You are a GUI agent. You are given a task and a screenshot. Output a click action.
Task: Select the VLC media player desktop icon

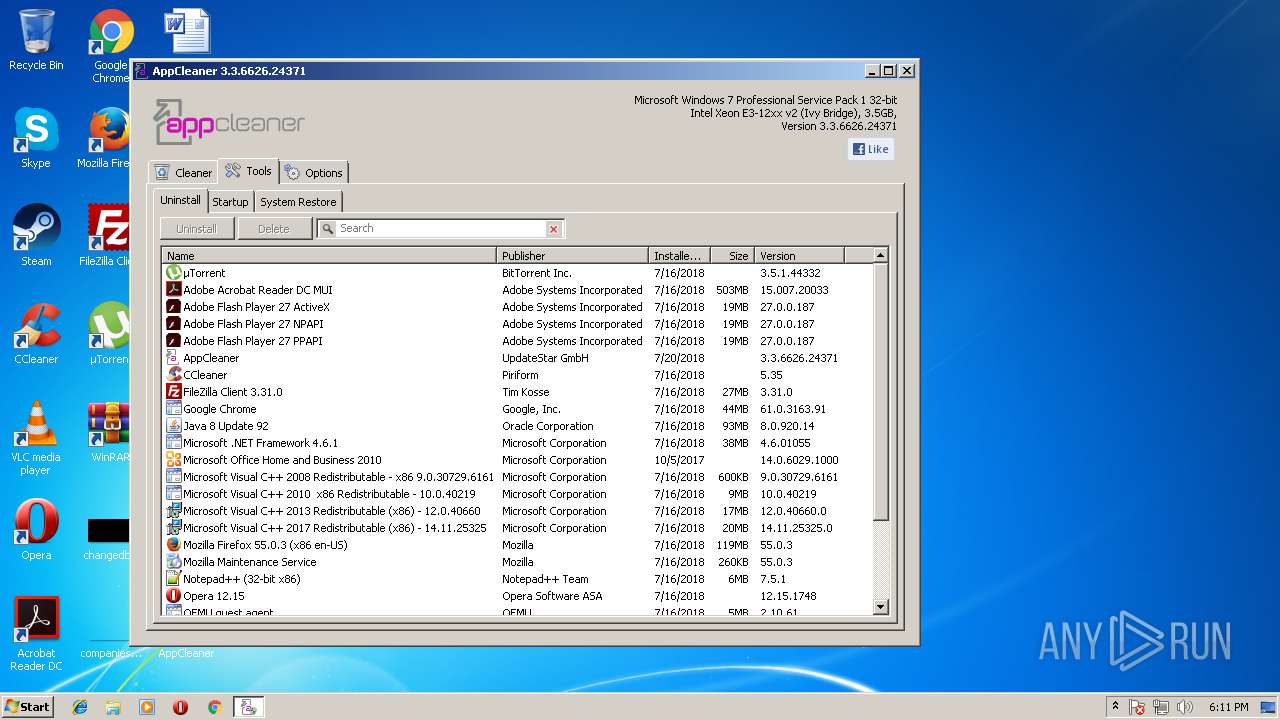coord(36,438)
